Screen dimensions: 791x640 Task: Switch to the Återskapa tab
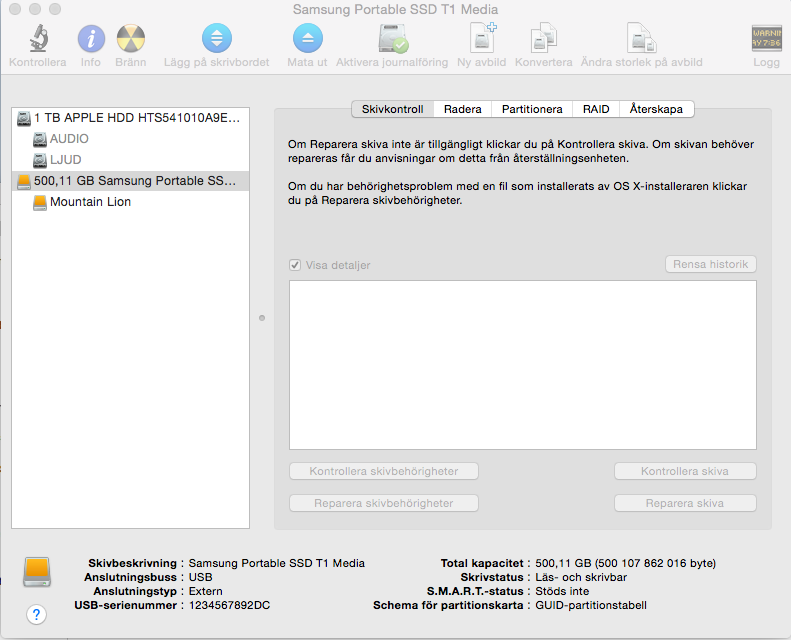656,109
